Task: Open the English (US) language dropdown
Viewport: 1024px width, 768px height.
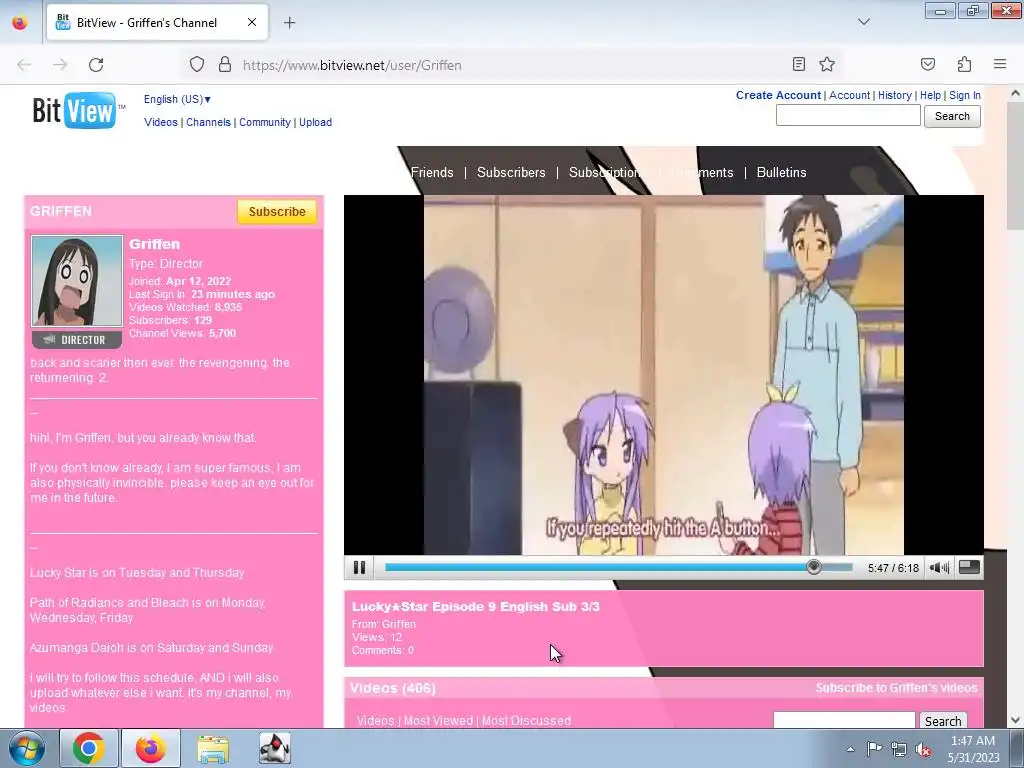Action: point(177,99)
